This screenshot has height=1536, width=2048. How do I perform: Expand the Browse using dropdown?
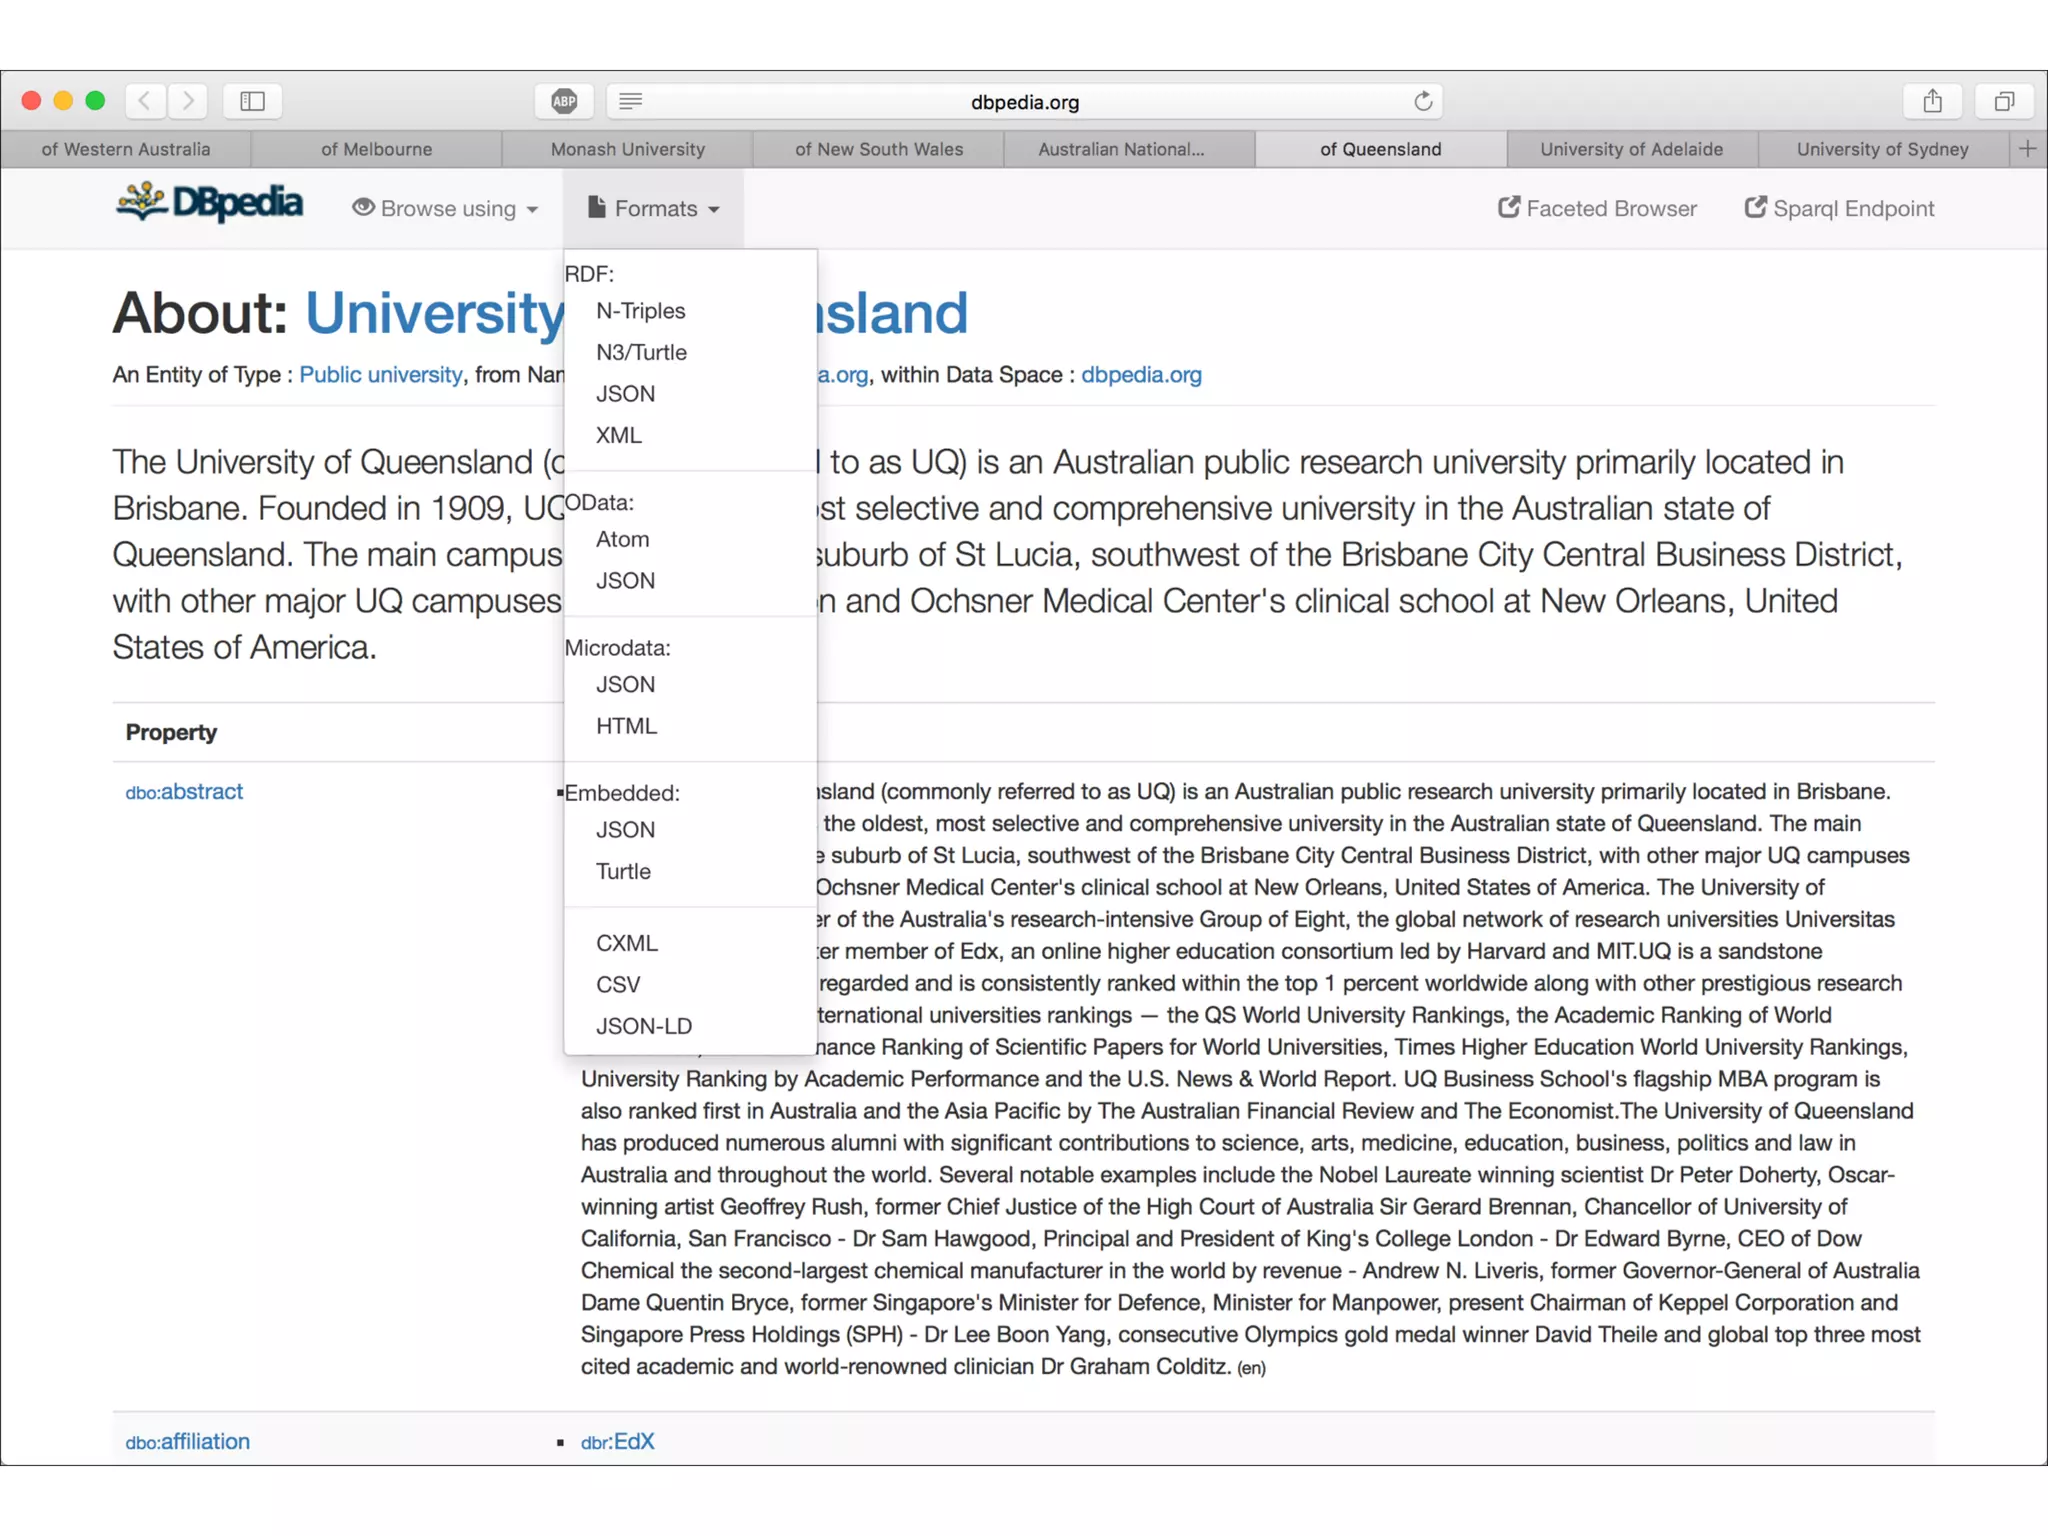pyautogui.click(x=446, y=209)
